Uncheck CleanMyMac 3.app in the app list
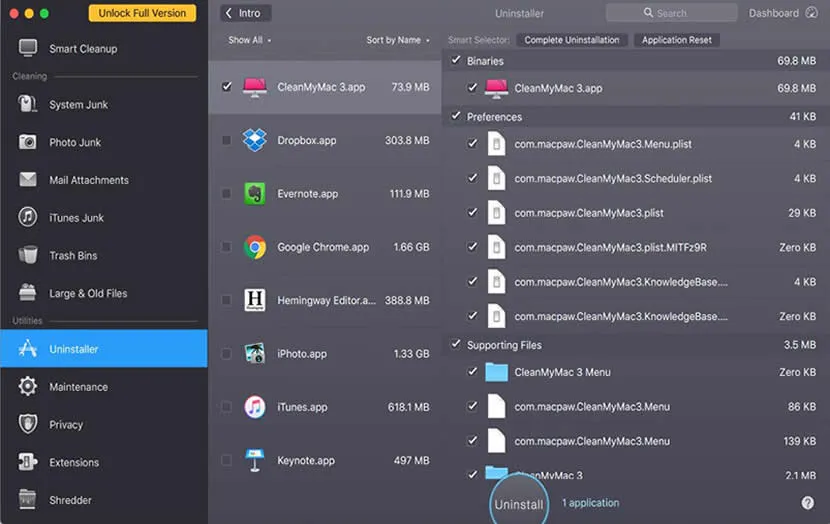 tap(227, 86)
